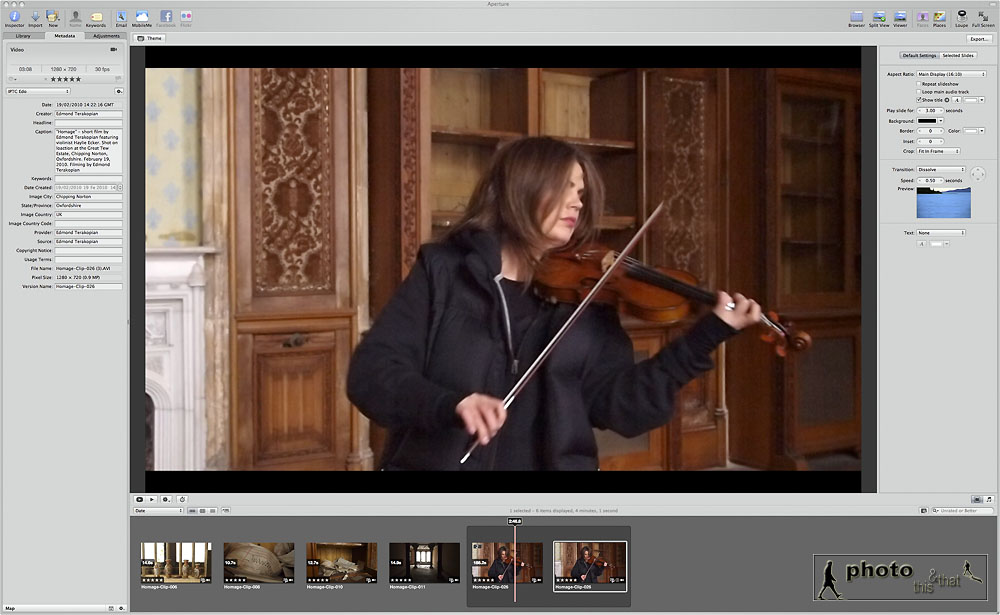The height and width of the screenshot is (615, 1000).
Task: Uncheck the Show title checkbox
Action: pos(919,100)
